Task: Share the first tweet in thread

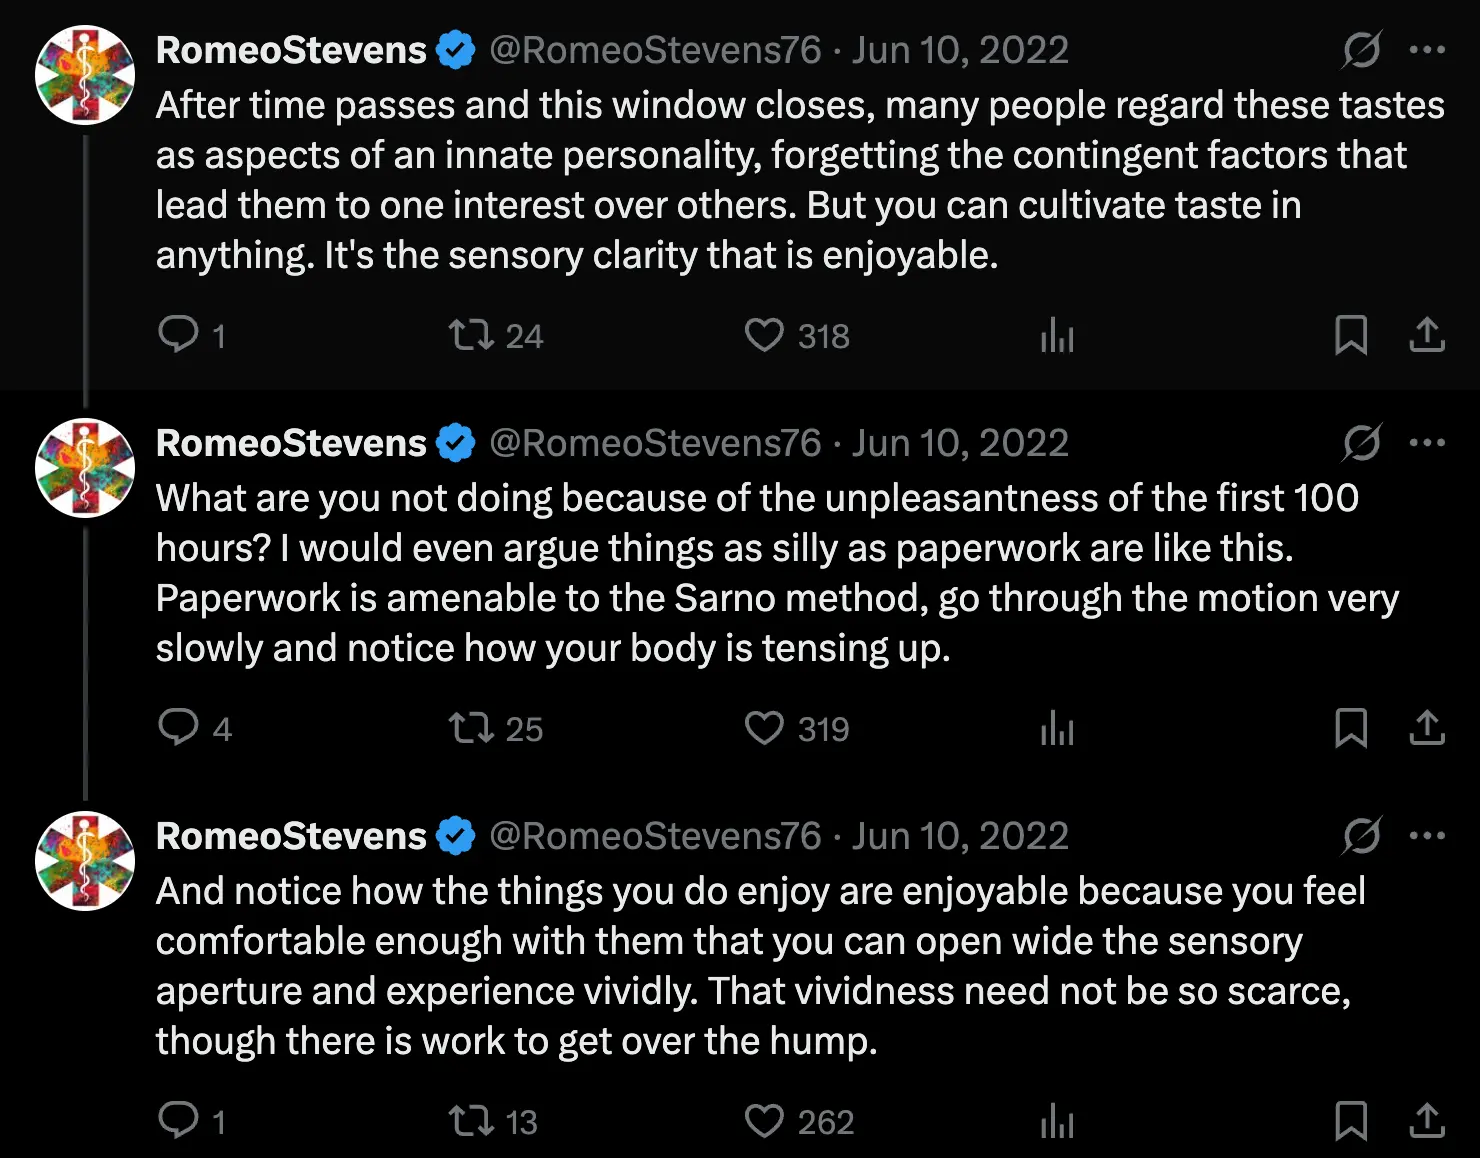Action: [x=1427, y=335]
